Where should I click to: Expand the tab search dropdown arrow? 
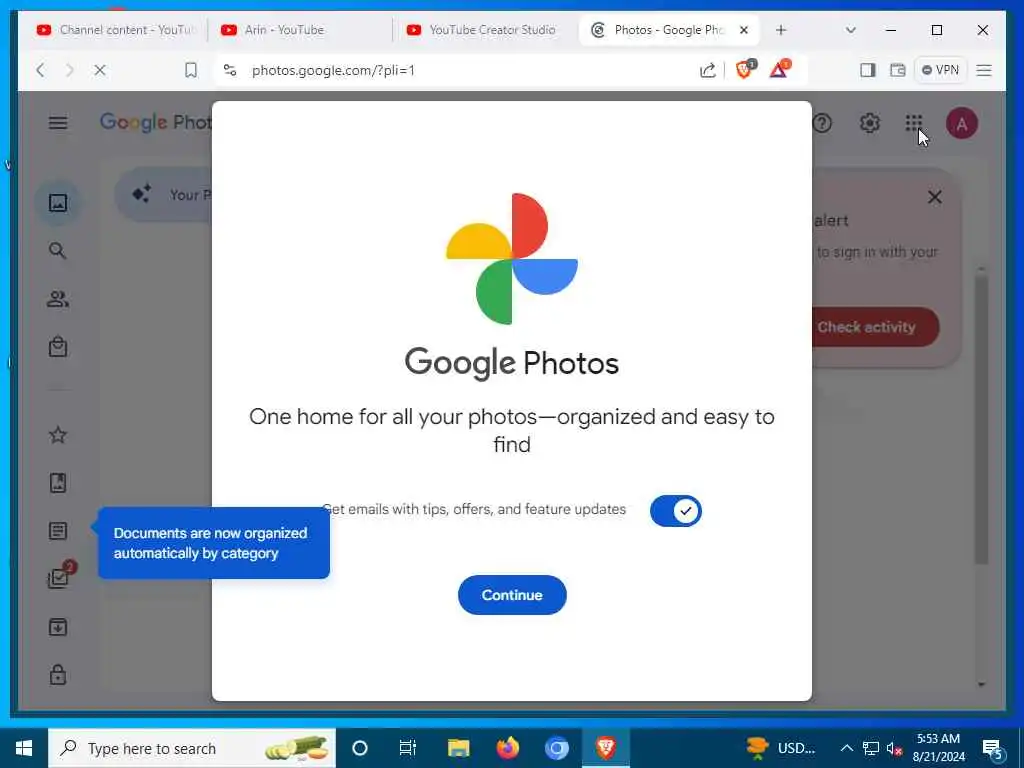(850, 30)
